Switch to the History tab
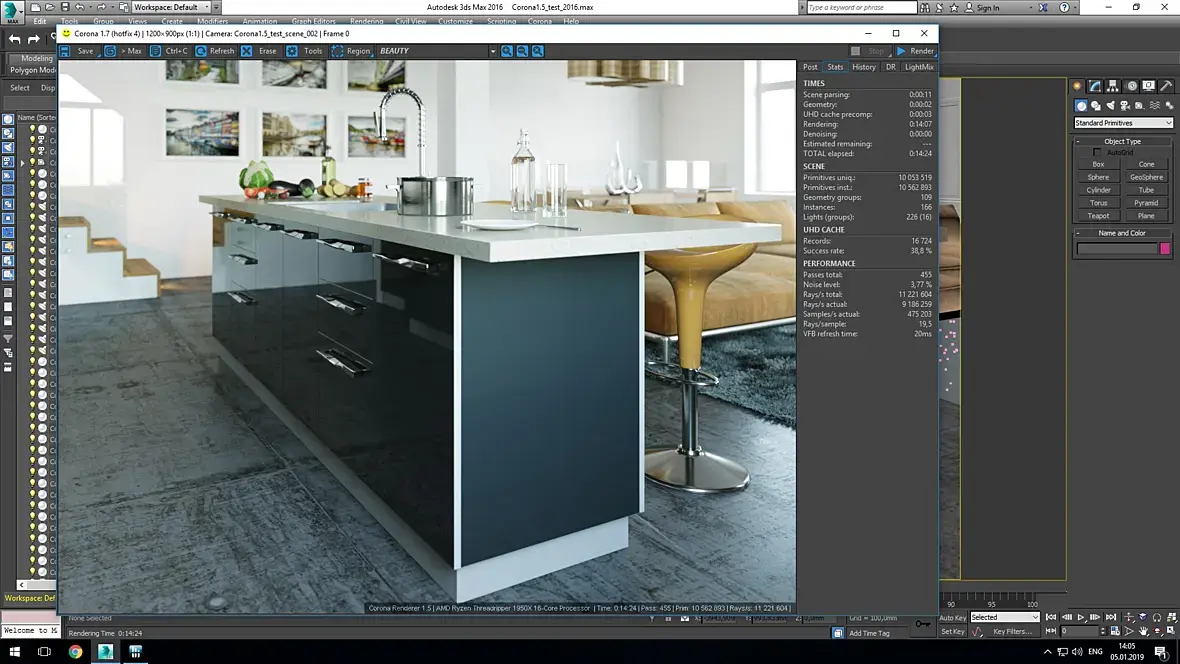The width and height of the screenshot is (1180, 664). (x=864, y=67)
